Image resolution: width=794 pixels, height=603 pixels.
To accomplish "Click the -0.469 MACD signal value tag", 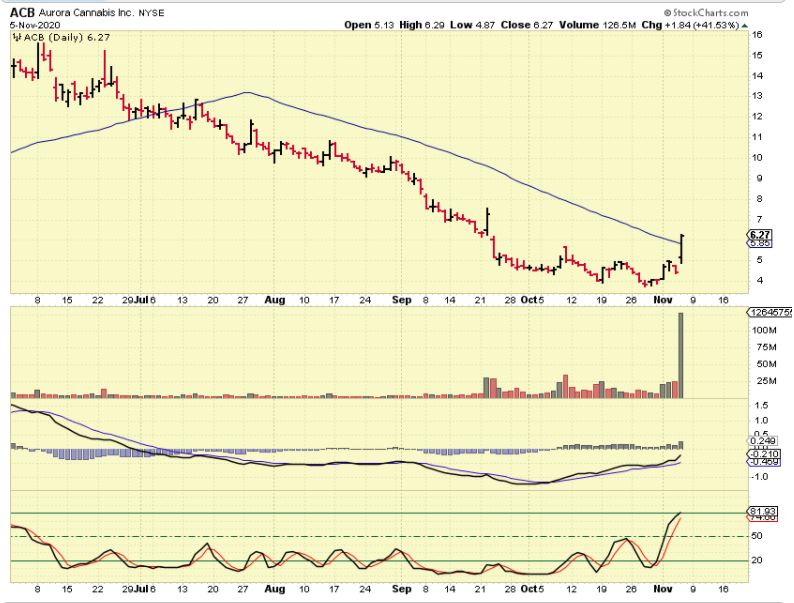I will 764,462.
